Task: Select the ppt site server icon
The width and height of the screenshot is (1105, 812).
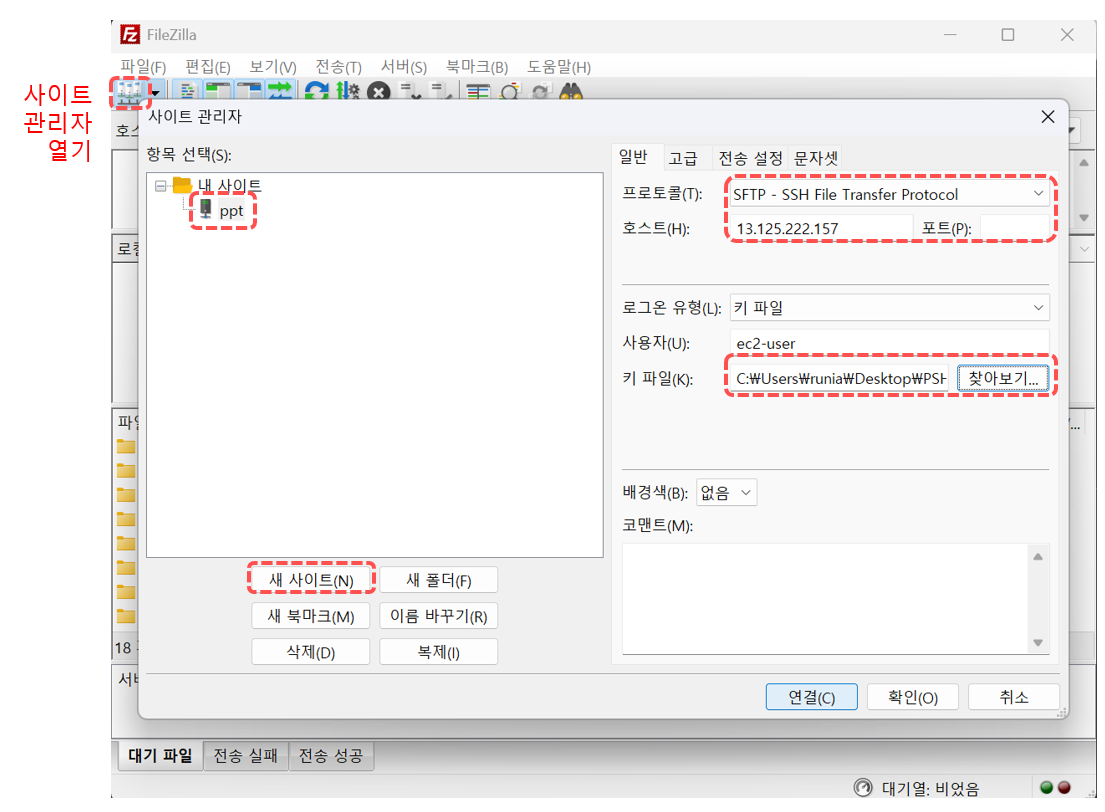Action: click(206, 209)
